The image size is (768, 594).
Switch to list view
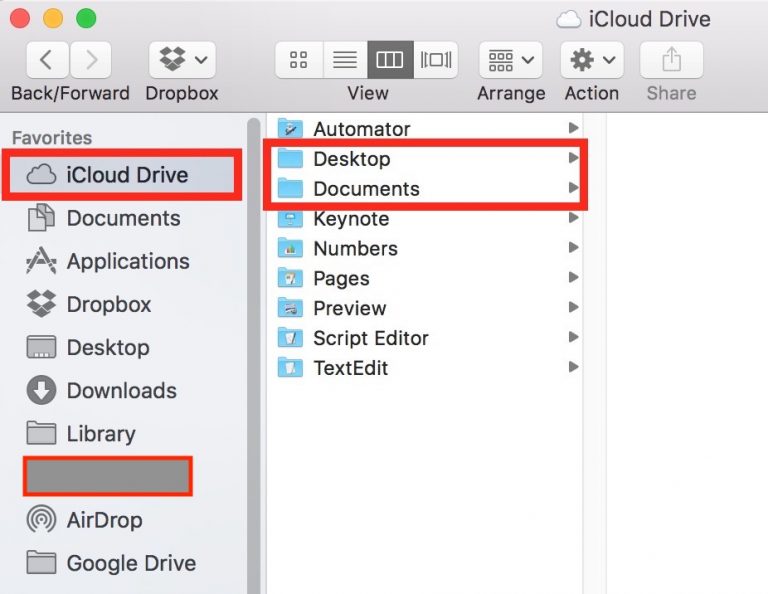click(345, 60)
